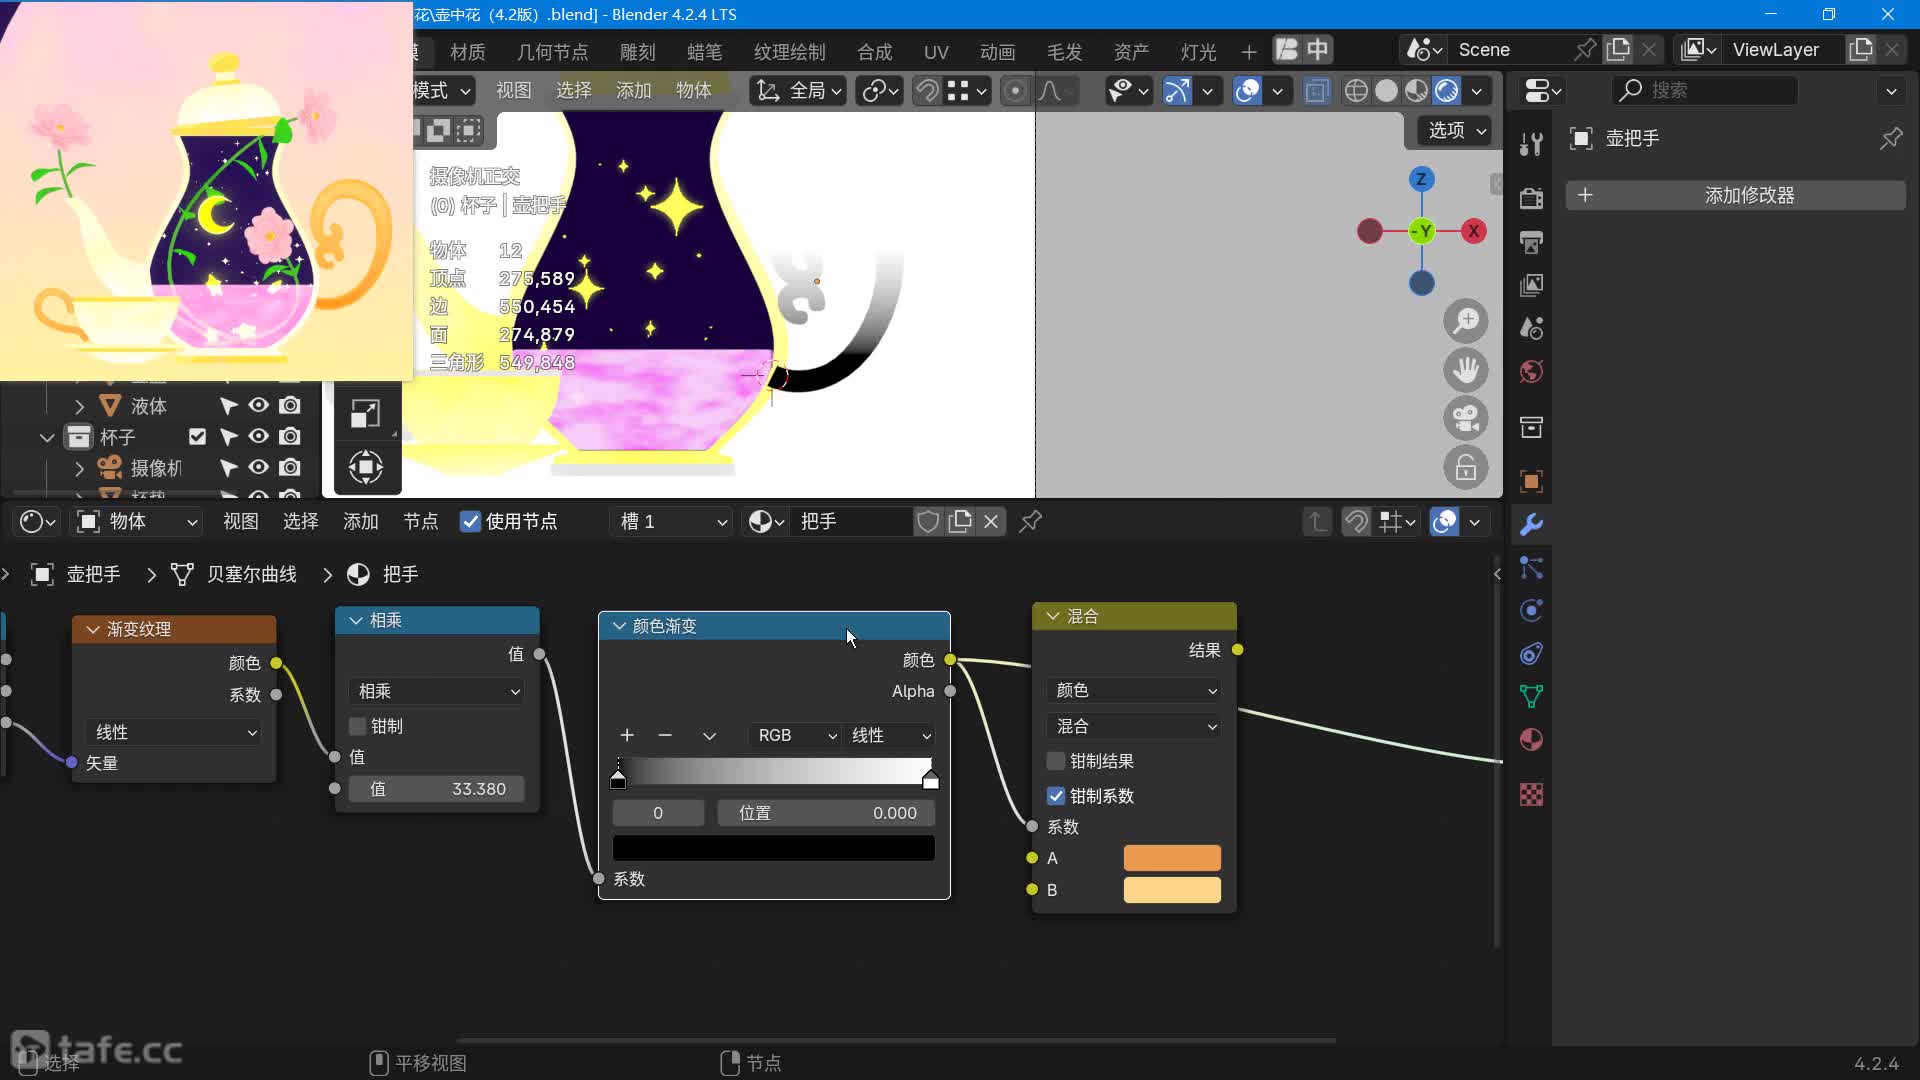Screen dimensions: 1920x1080
Task: Add a color stop with plus button
Action: (627, 735)
